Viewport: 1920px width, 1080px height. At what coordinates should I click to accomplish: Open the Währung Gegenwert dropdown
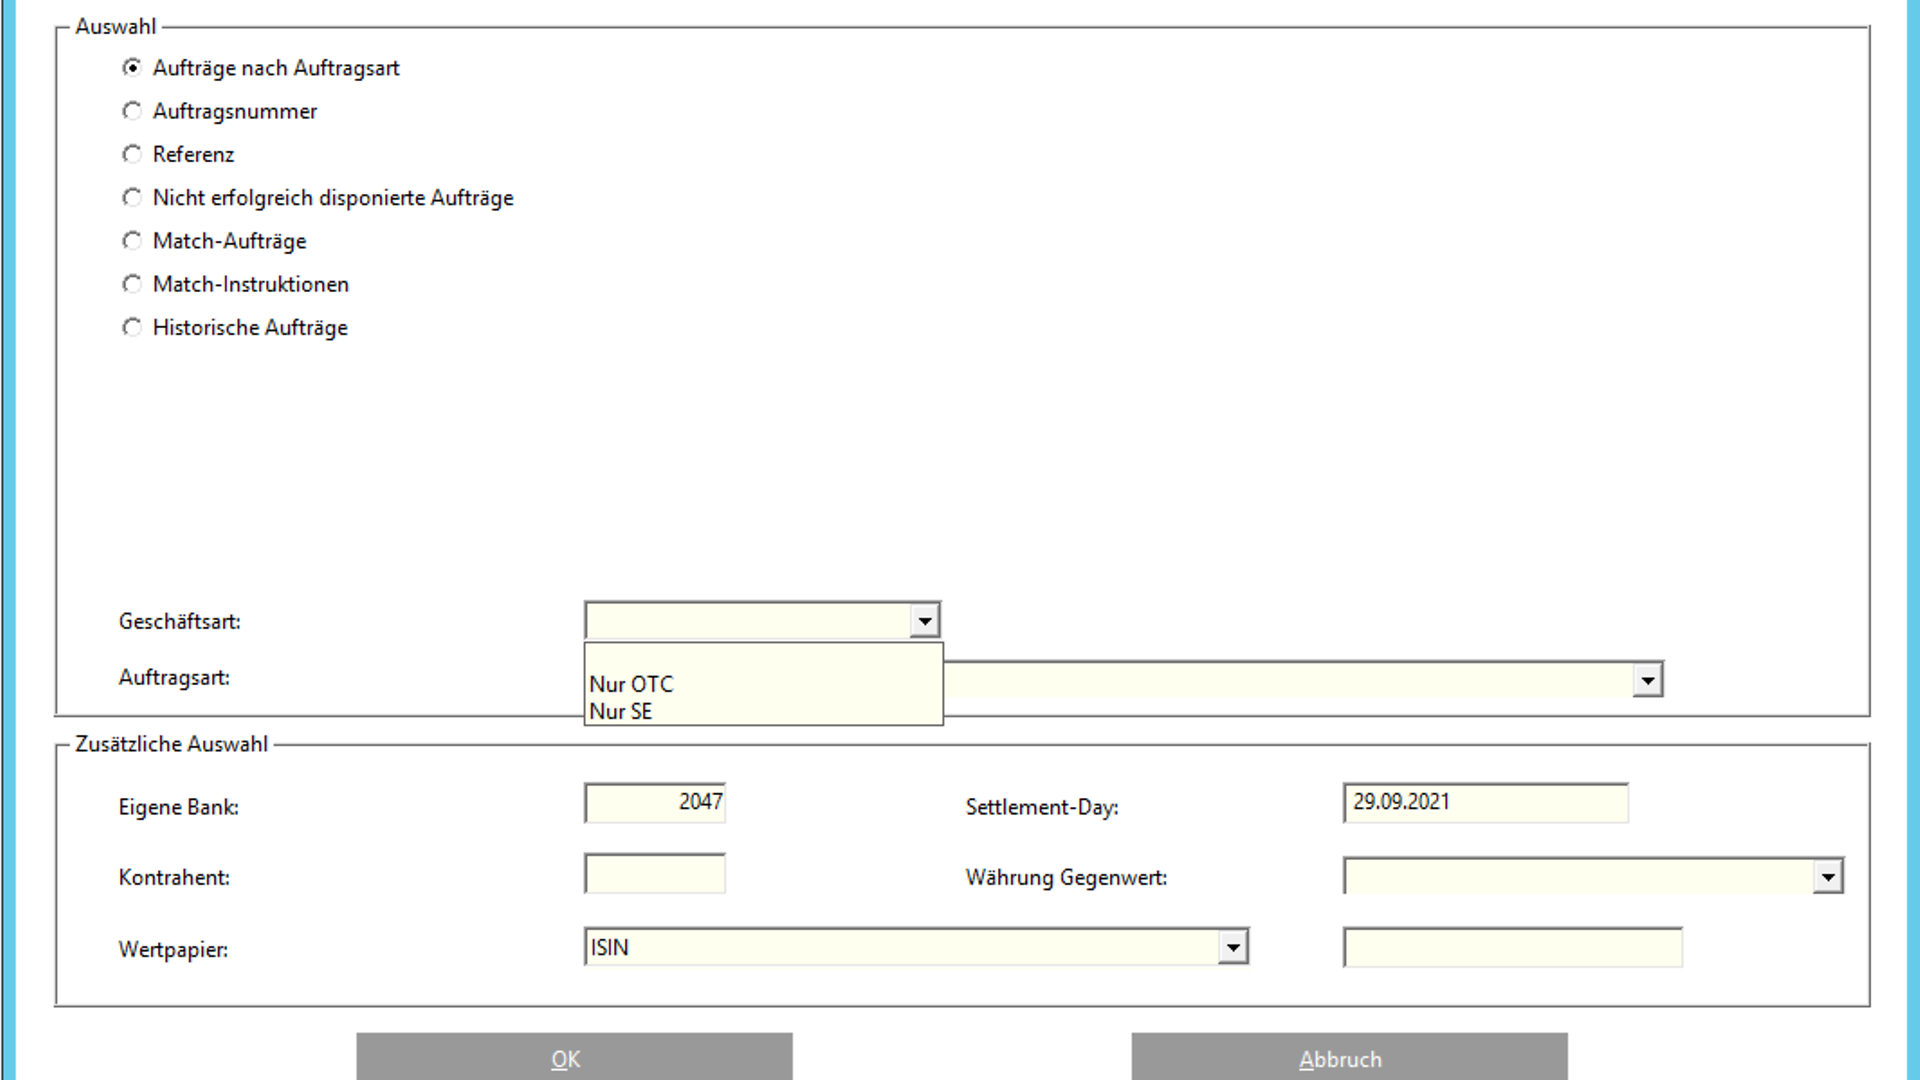(x=1827, y=877)
